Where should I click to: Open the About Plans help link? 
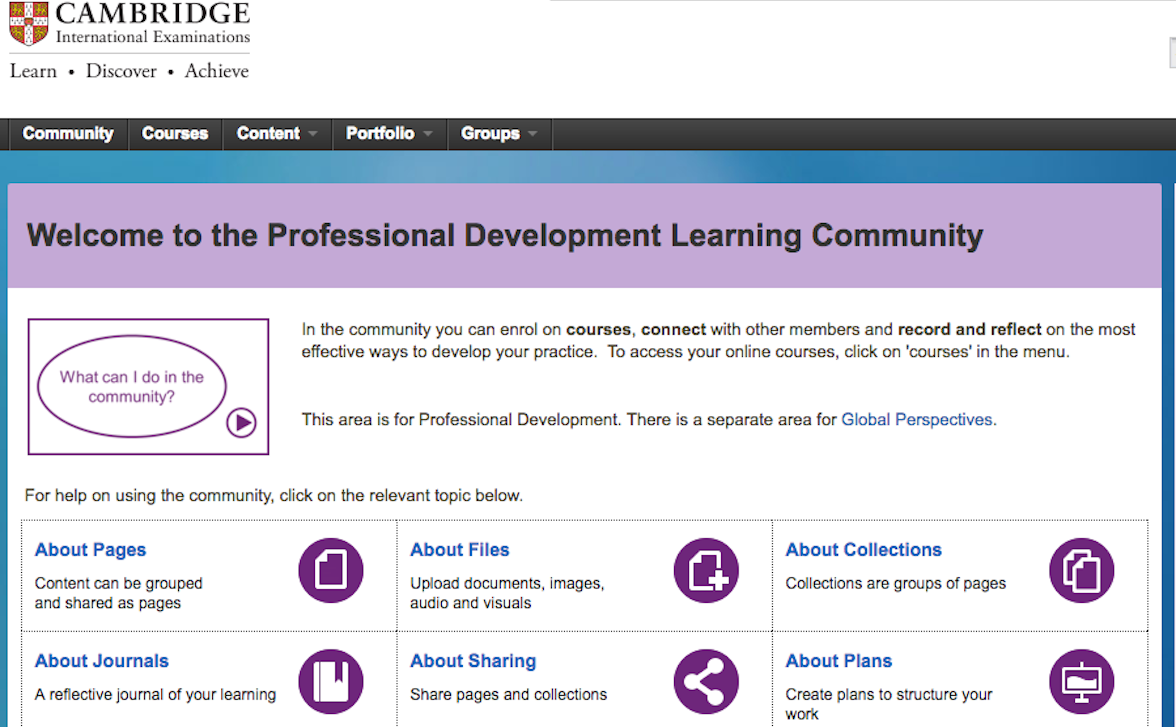pyautogui.click(x=838, y=661)
